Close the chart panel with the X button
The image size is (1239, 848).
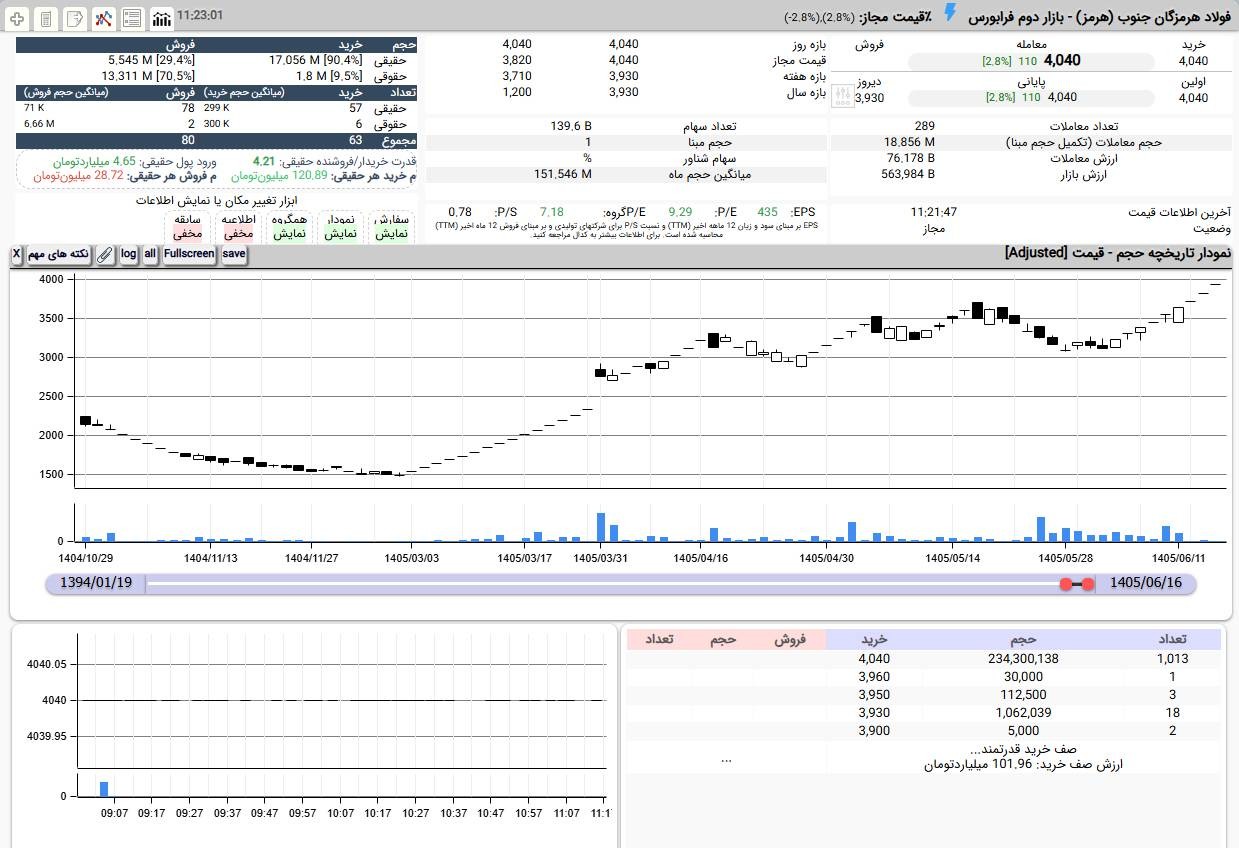16,255
